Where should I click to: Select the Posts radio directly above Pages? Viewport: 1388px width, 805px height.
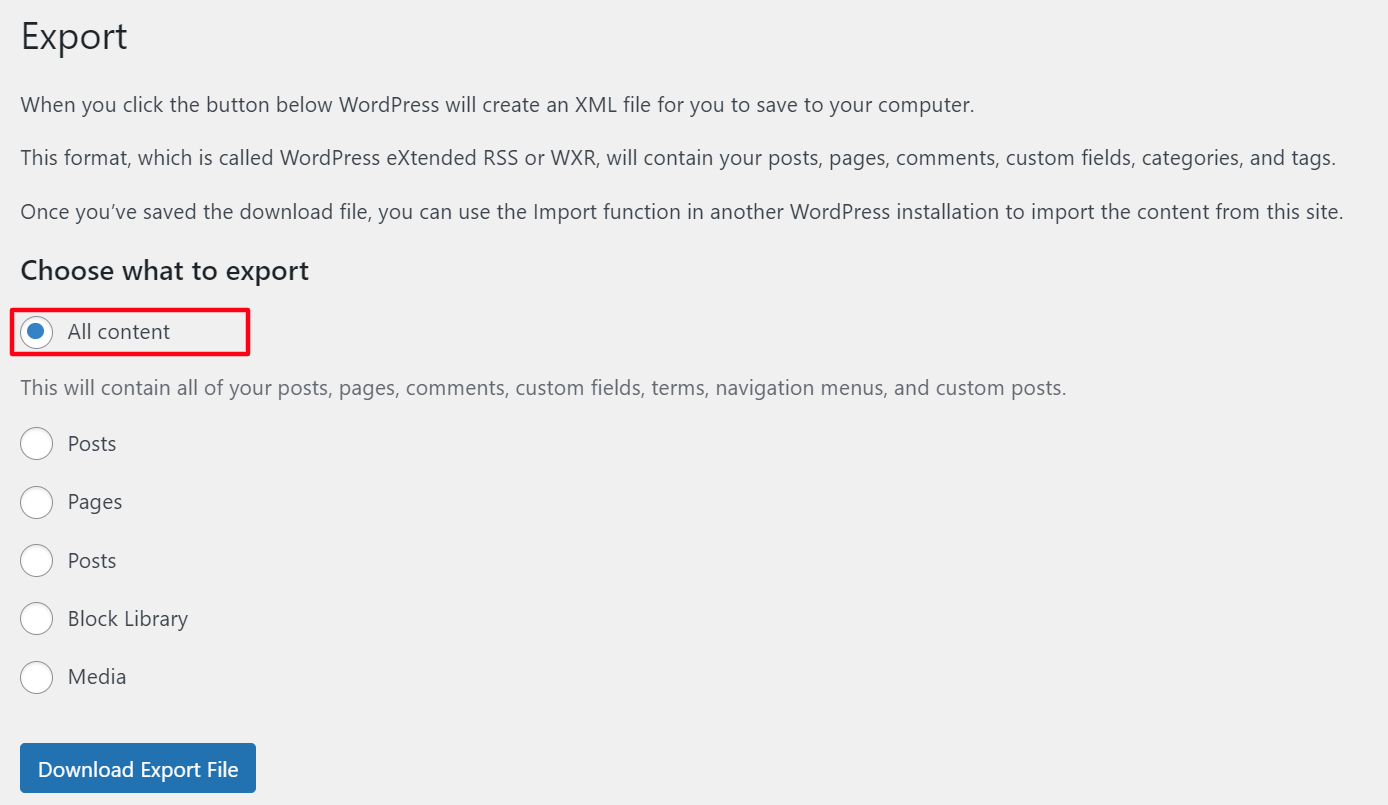37,444
